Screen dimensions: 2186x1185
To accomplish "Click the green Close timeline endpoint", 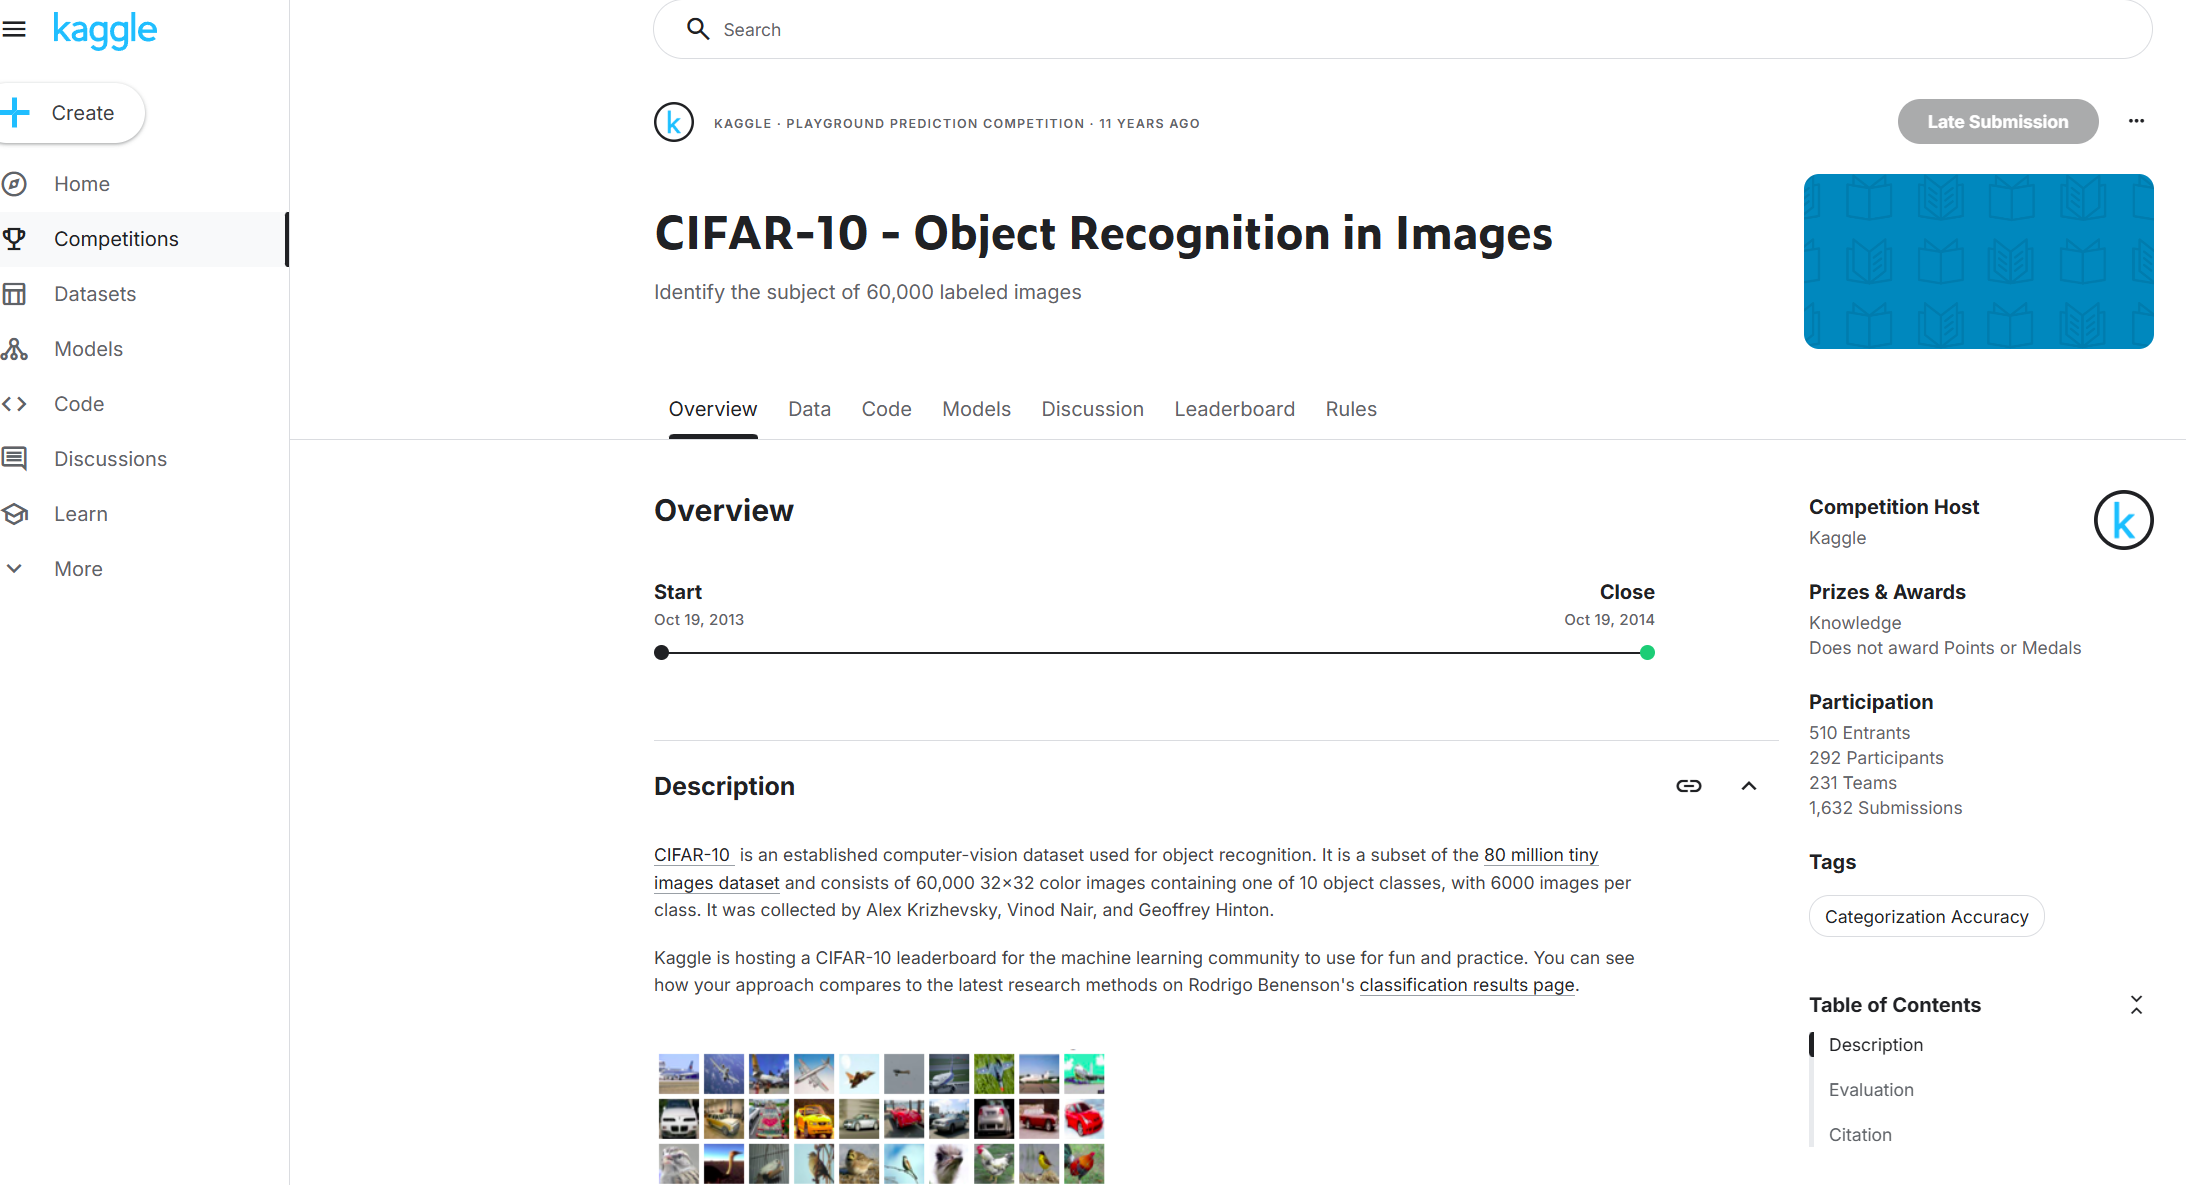I will click(1647, 653).
